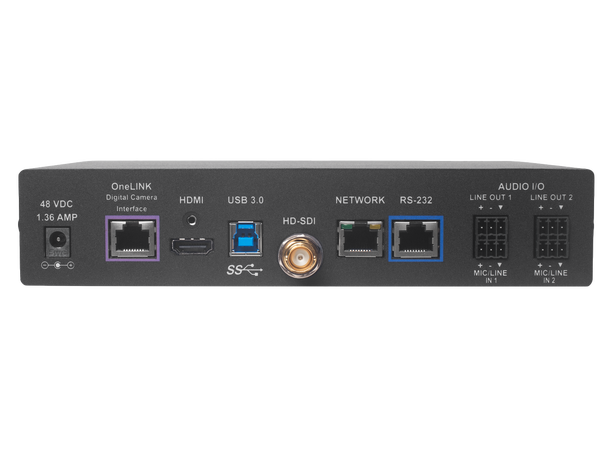Click the OneLINK label text
Screen dimensions: 610x450
(x=131, y=188)
